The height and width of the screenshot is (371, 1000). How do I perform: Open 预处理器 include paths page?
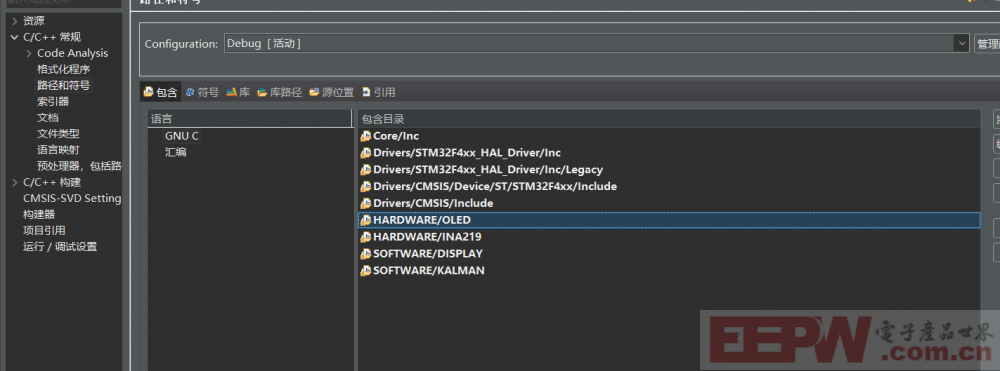(x=79, y=166)
